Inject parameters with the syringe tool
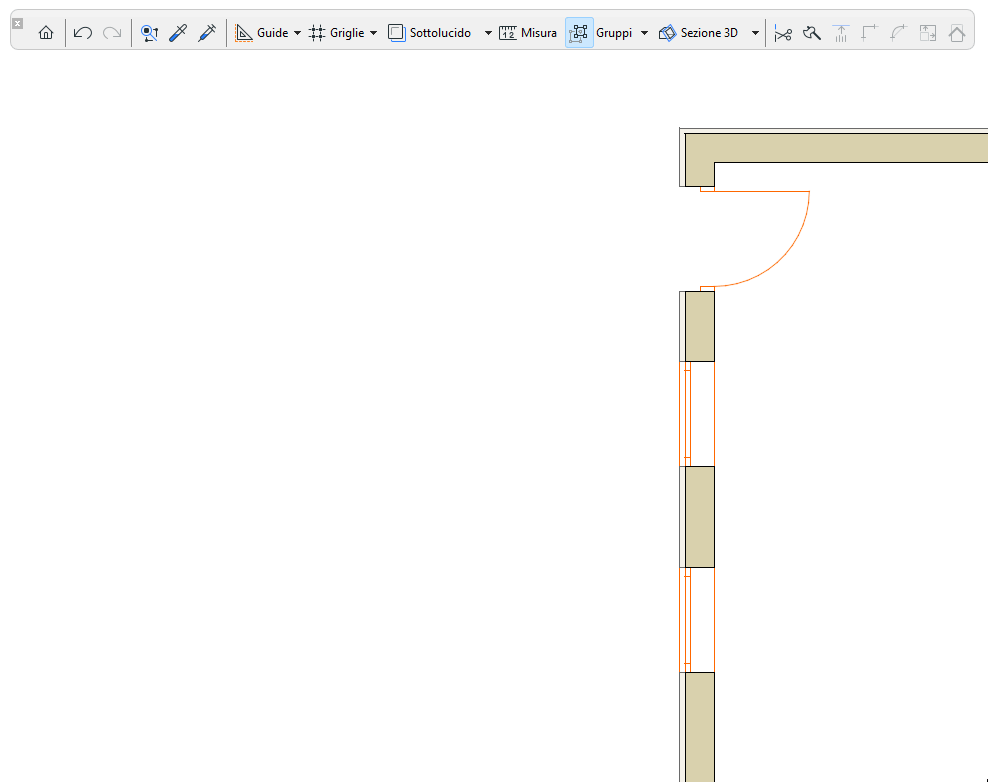 [x=207, y=32]
